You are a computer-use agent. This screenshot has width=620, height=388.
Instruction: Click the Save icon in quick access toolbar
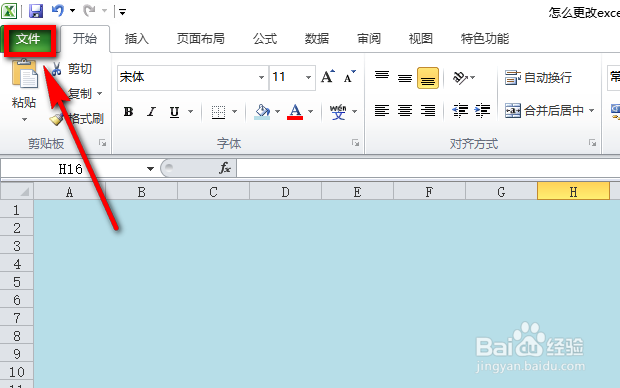(36, 11)
